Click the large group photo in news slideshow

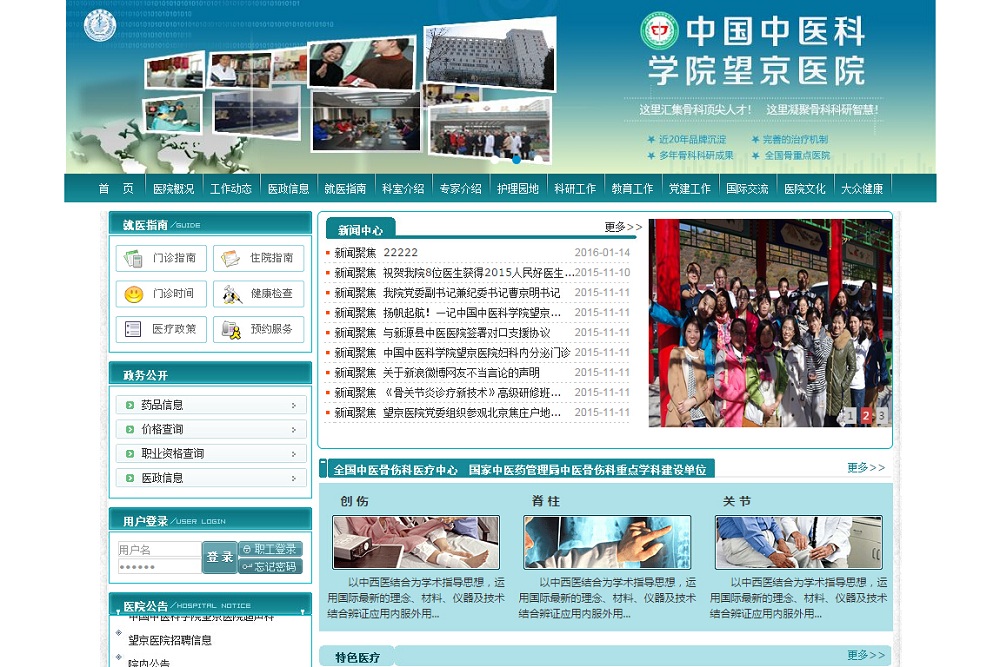tap(770, 323)
